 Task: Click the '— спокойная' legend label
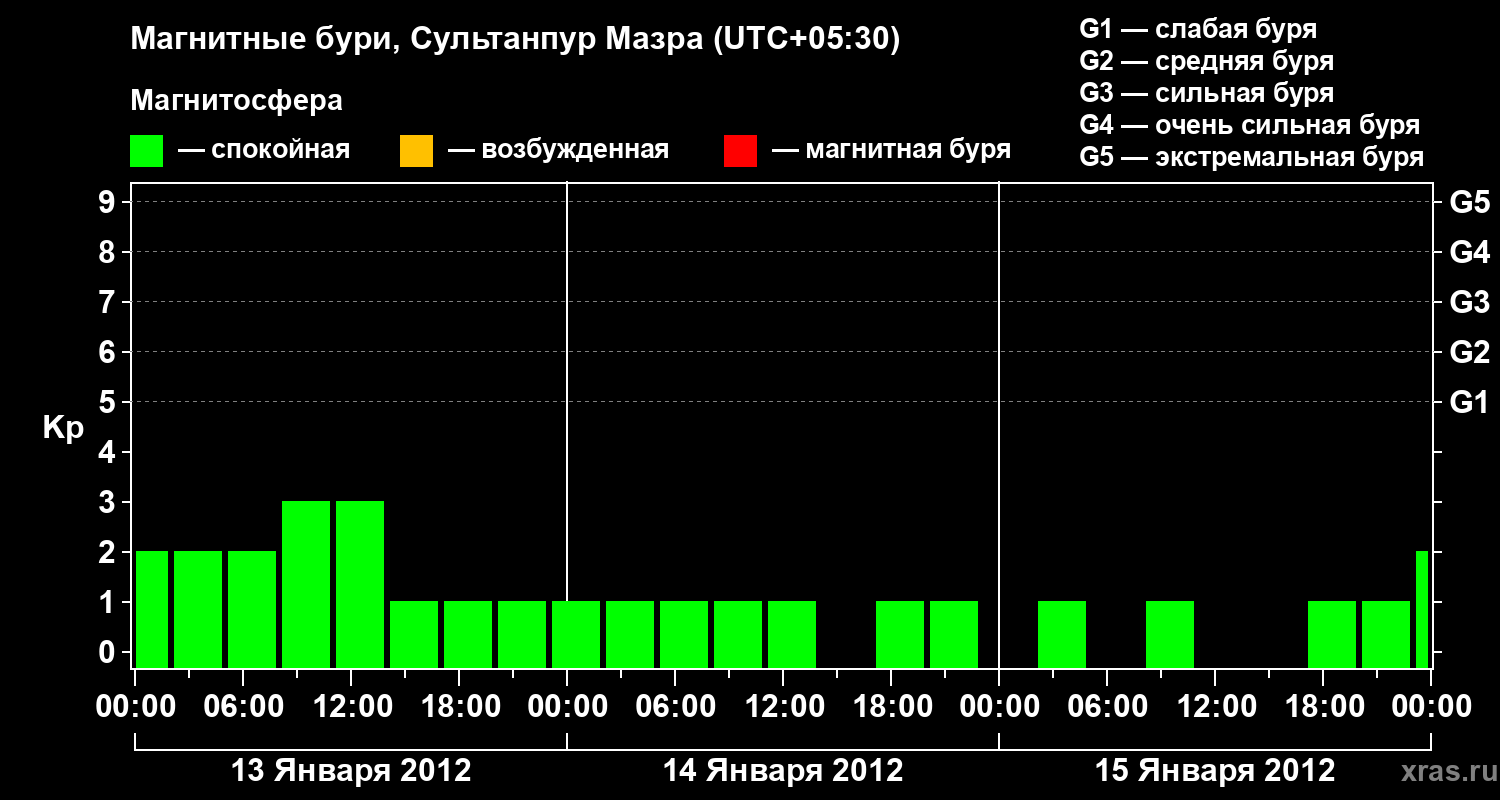tap(264, 151)
